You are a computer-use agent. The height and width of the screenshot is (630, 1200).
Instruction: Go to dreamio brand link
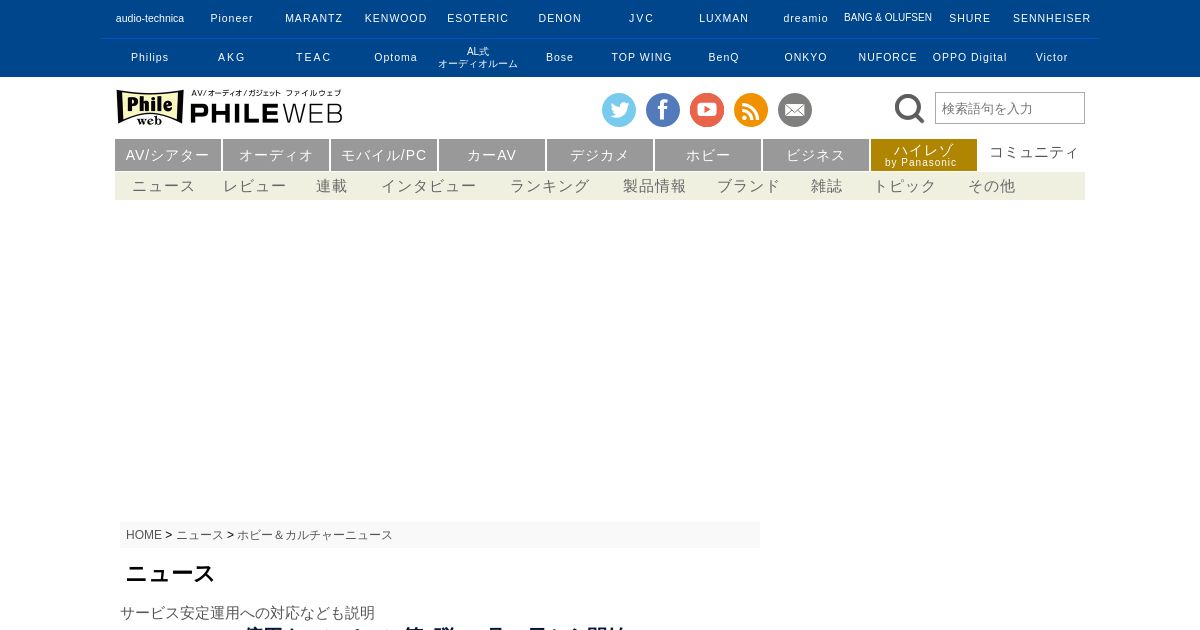tap(806, 18)
